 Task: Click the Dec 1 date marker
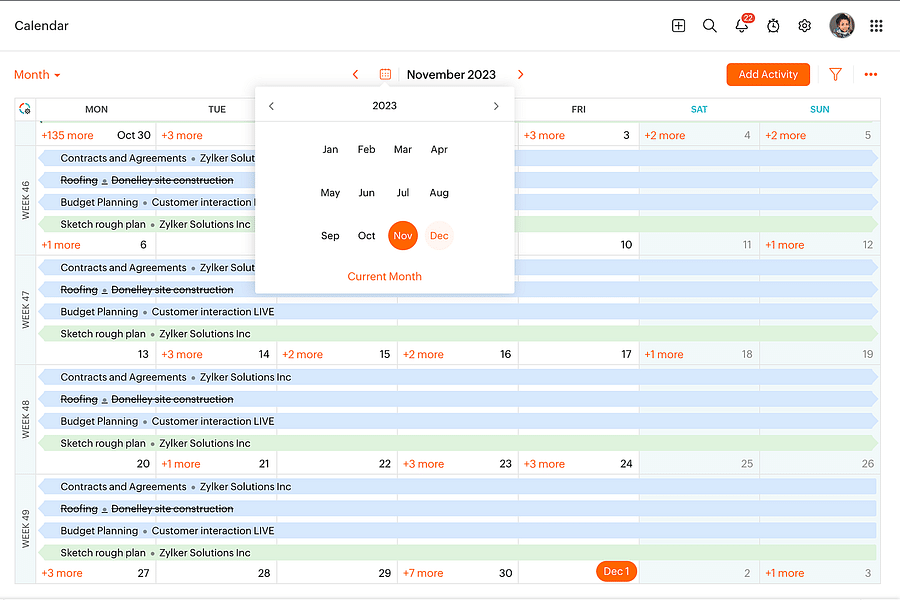coord(616,571)
